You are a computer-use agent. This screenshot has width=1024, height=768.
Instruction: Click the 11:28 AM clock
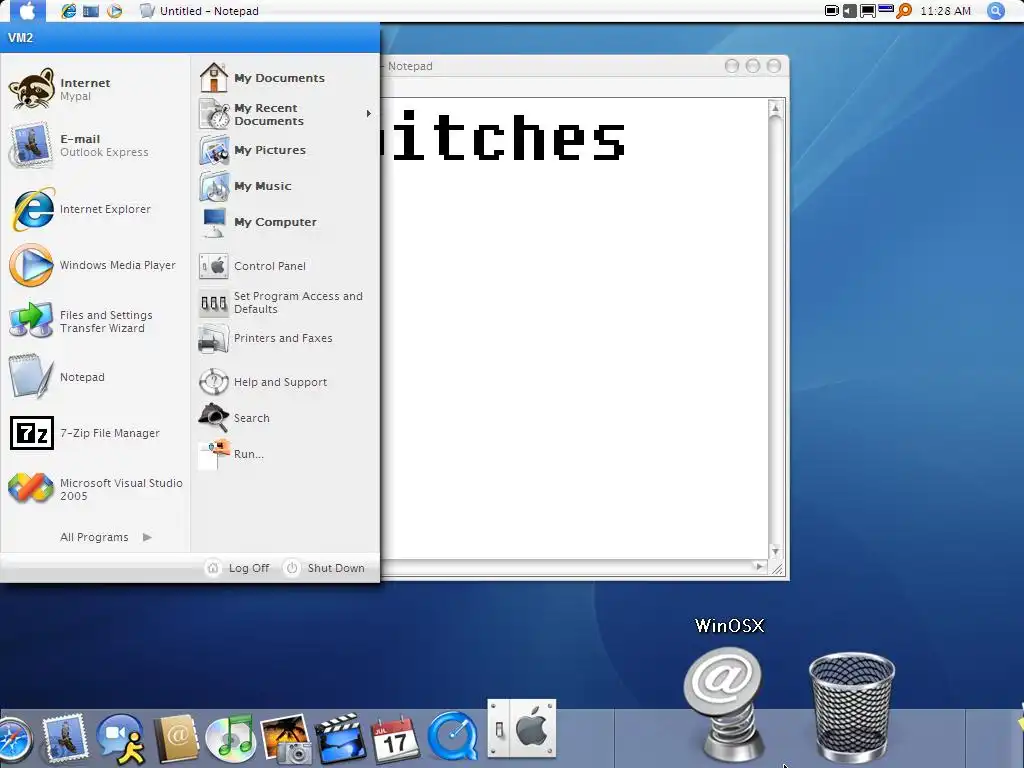(945, 11)
